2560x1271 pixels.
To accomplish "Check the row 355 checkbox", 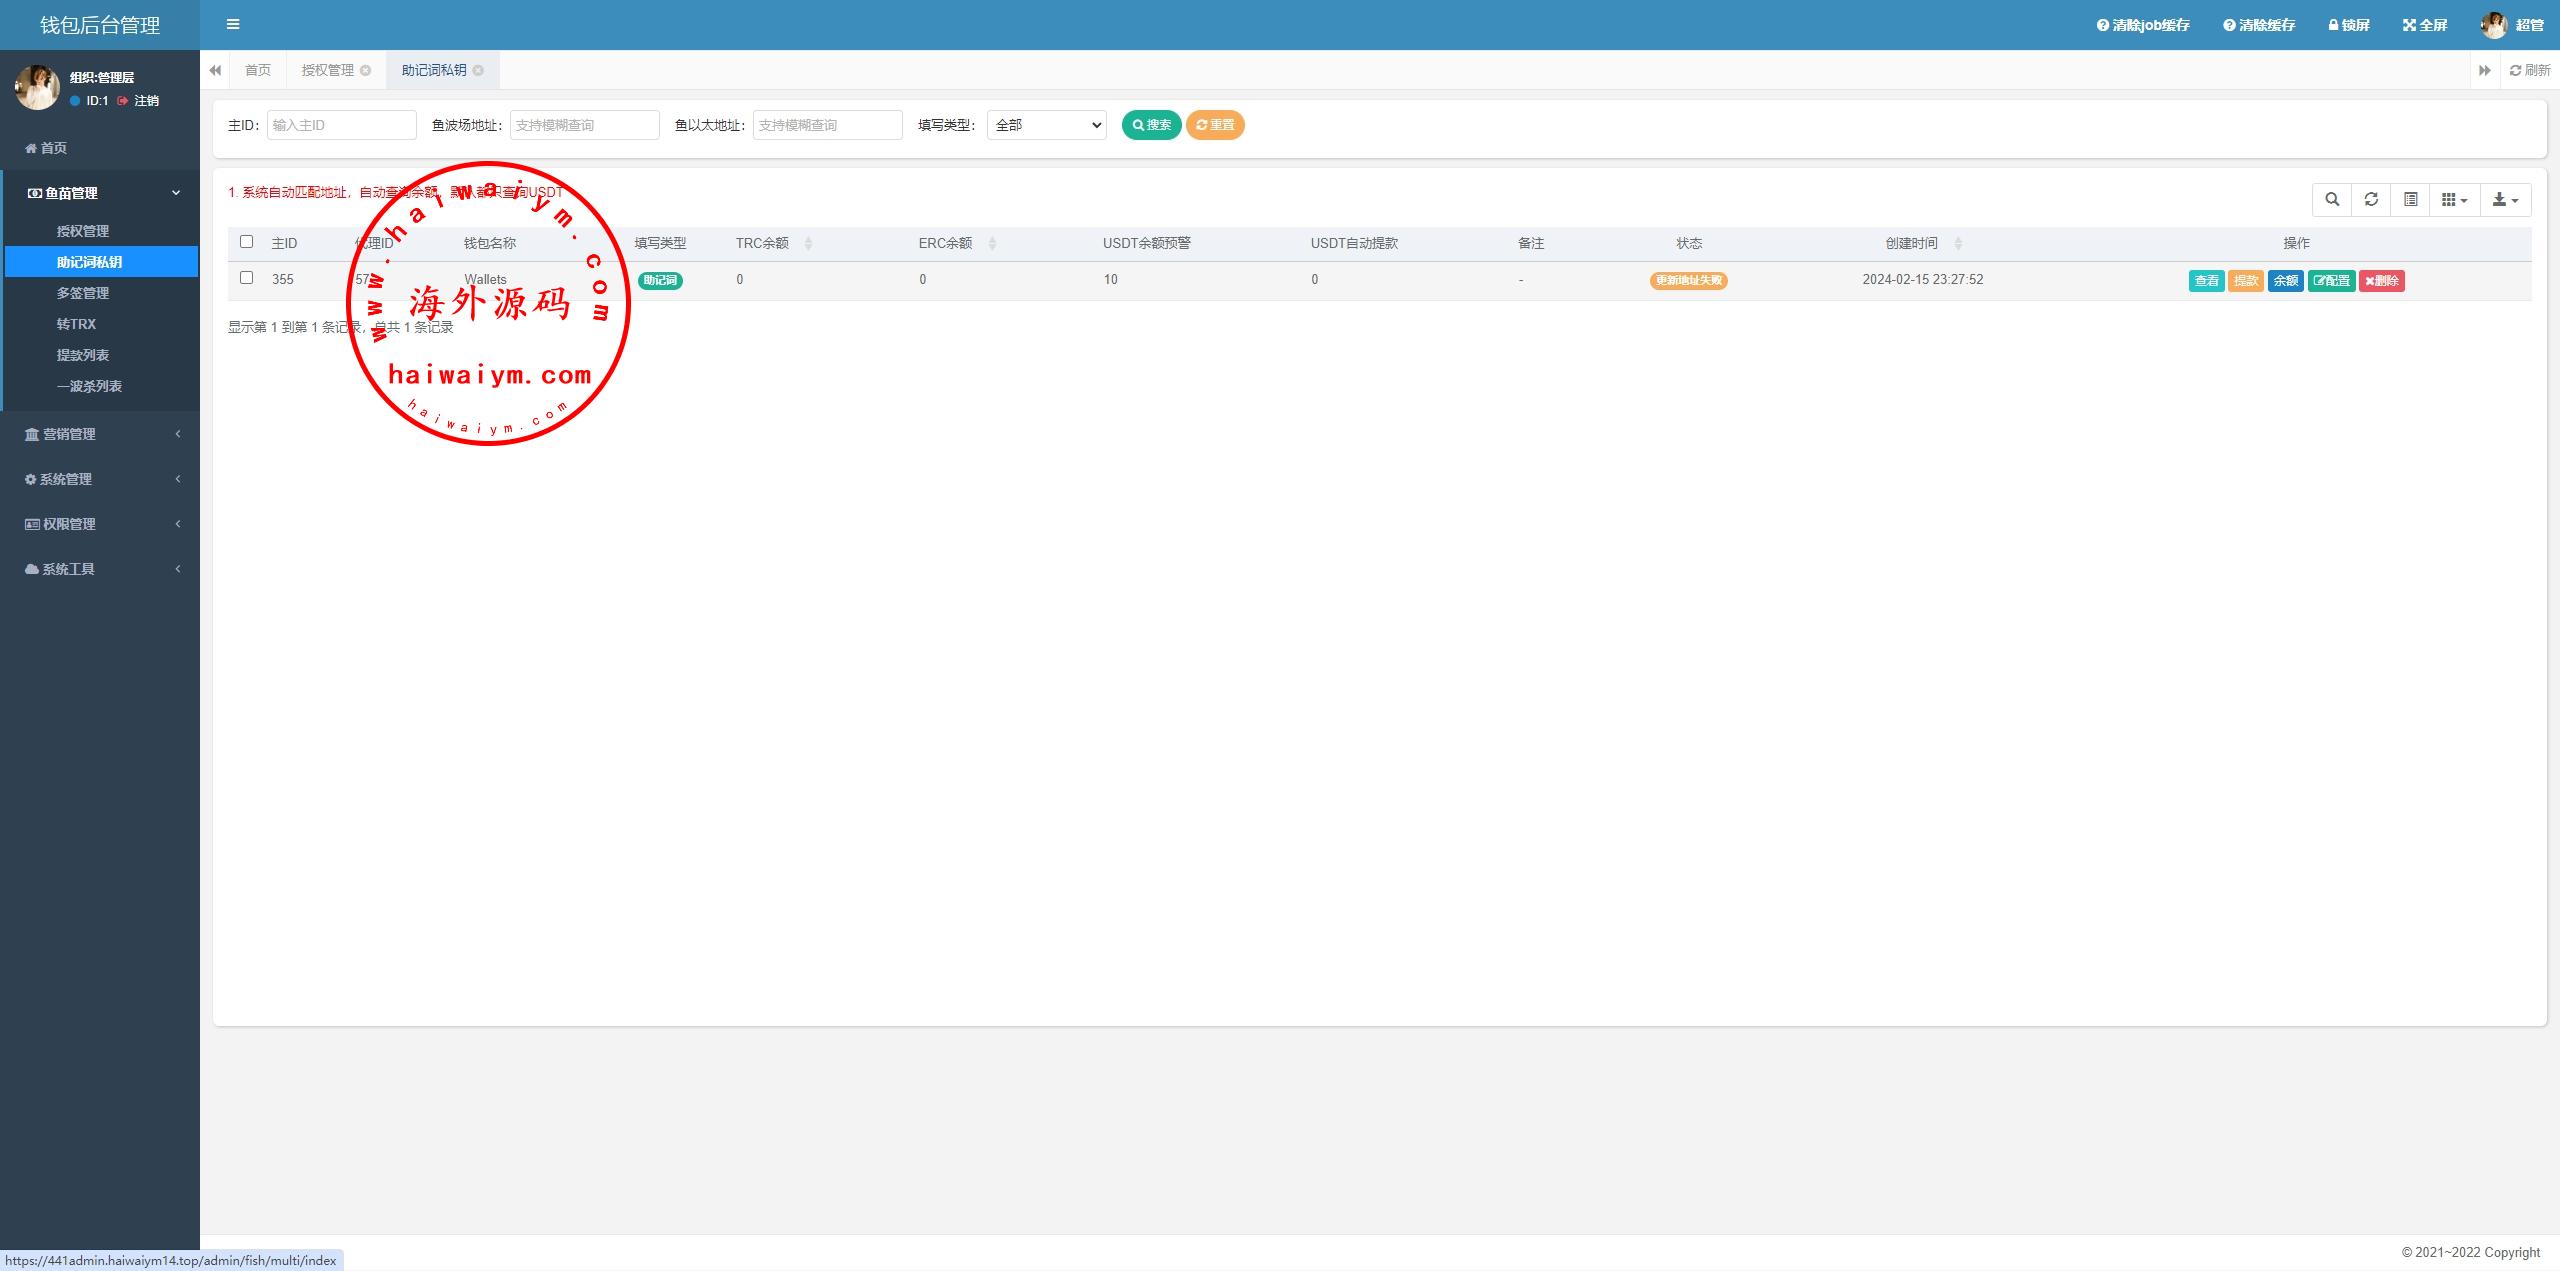I will 247,278.
